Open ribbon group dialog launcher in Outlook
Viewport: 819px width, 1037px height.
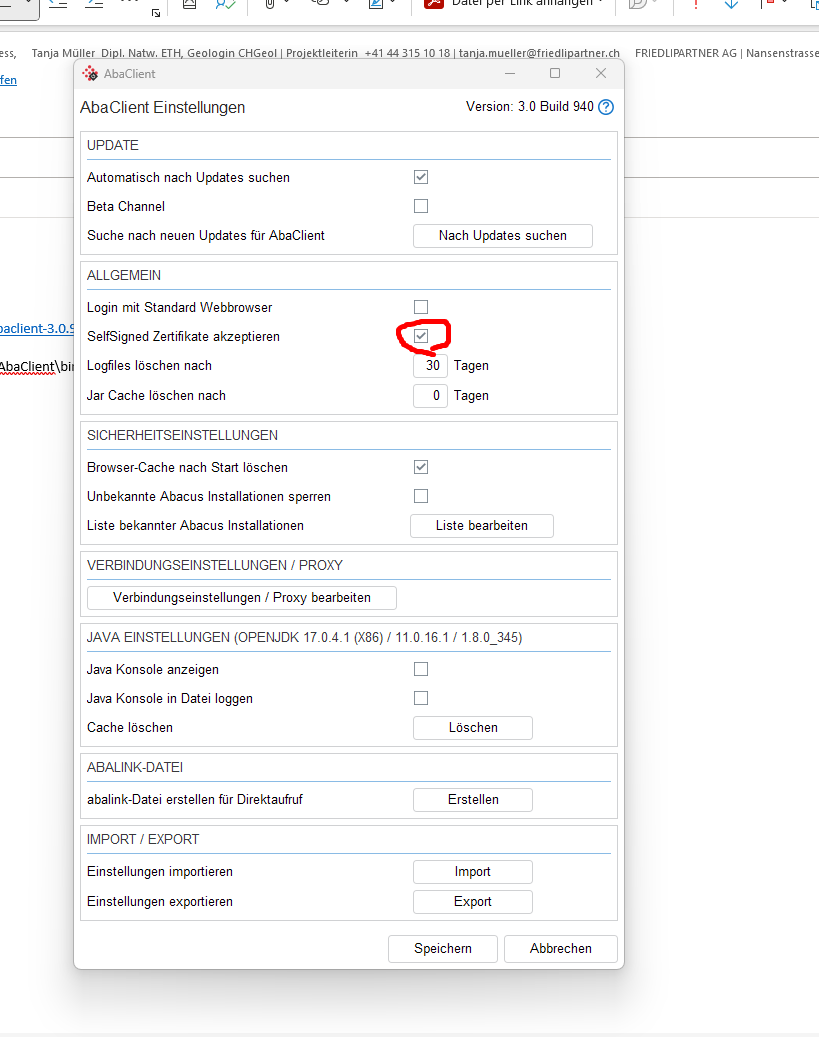[x=156, y=13]
